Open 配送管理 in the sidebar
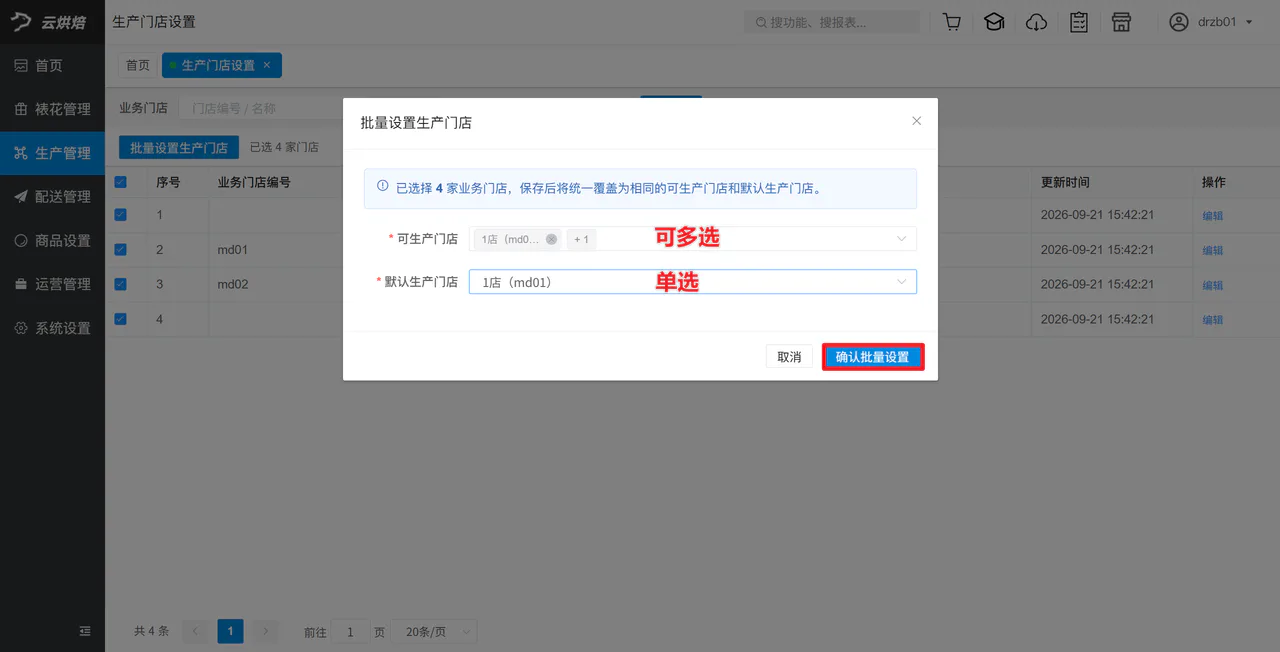Screen dimensions: 1280x652 pos(52,197)
